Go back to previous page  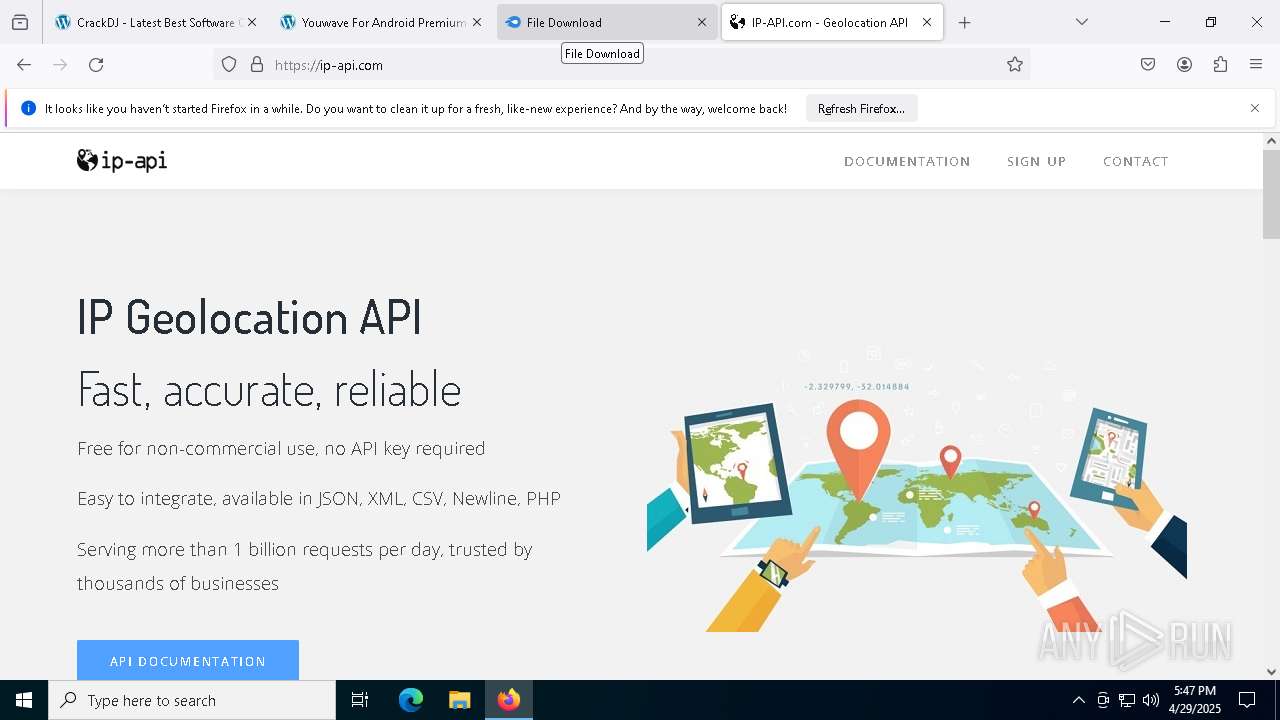[24, 65]
